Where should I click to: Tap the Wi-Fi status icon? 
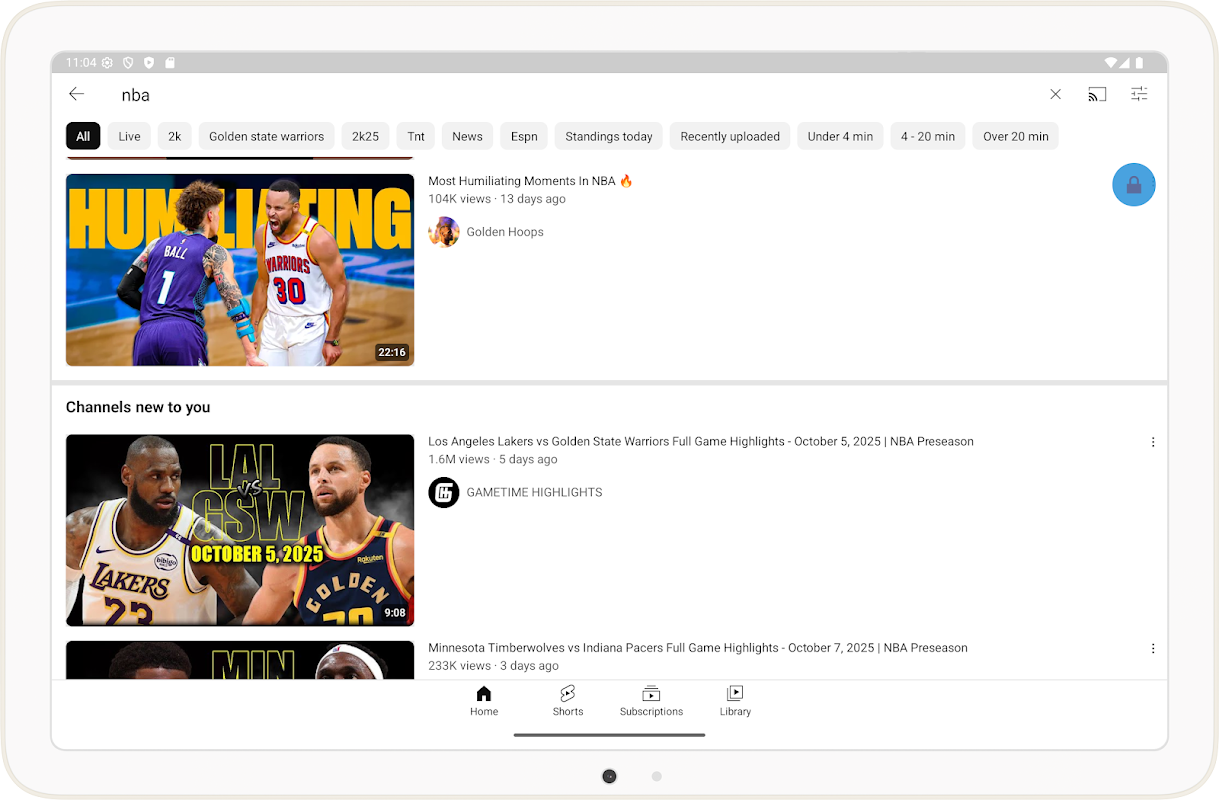[x=1110, y=62]
